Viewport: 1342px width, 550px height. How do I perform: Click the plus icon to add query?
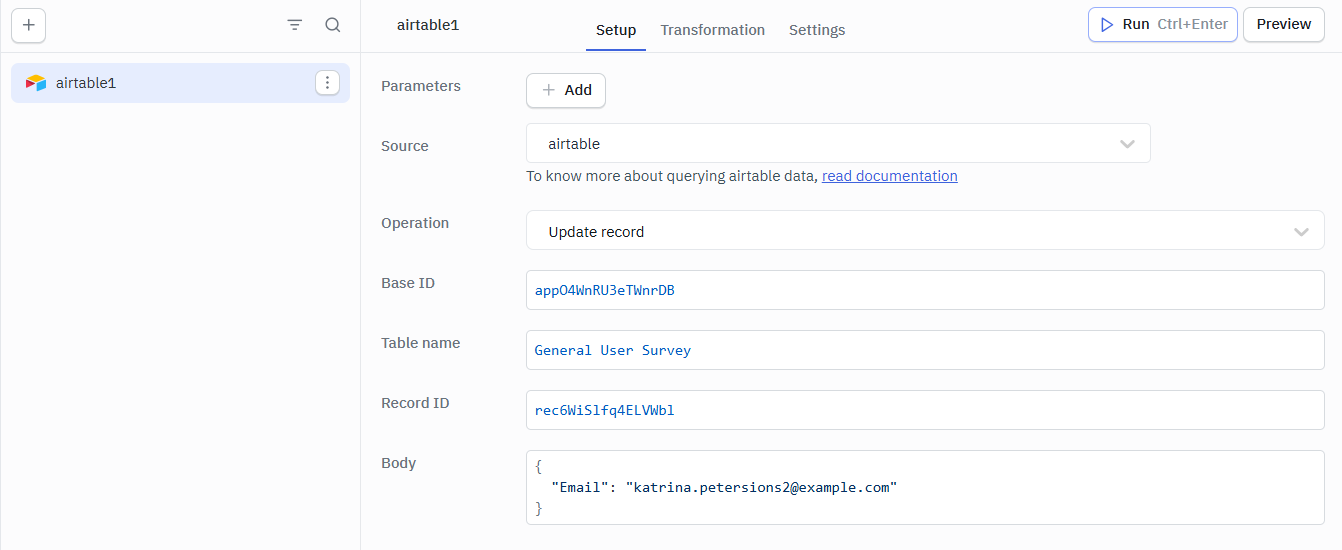pos(28,25)
